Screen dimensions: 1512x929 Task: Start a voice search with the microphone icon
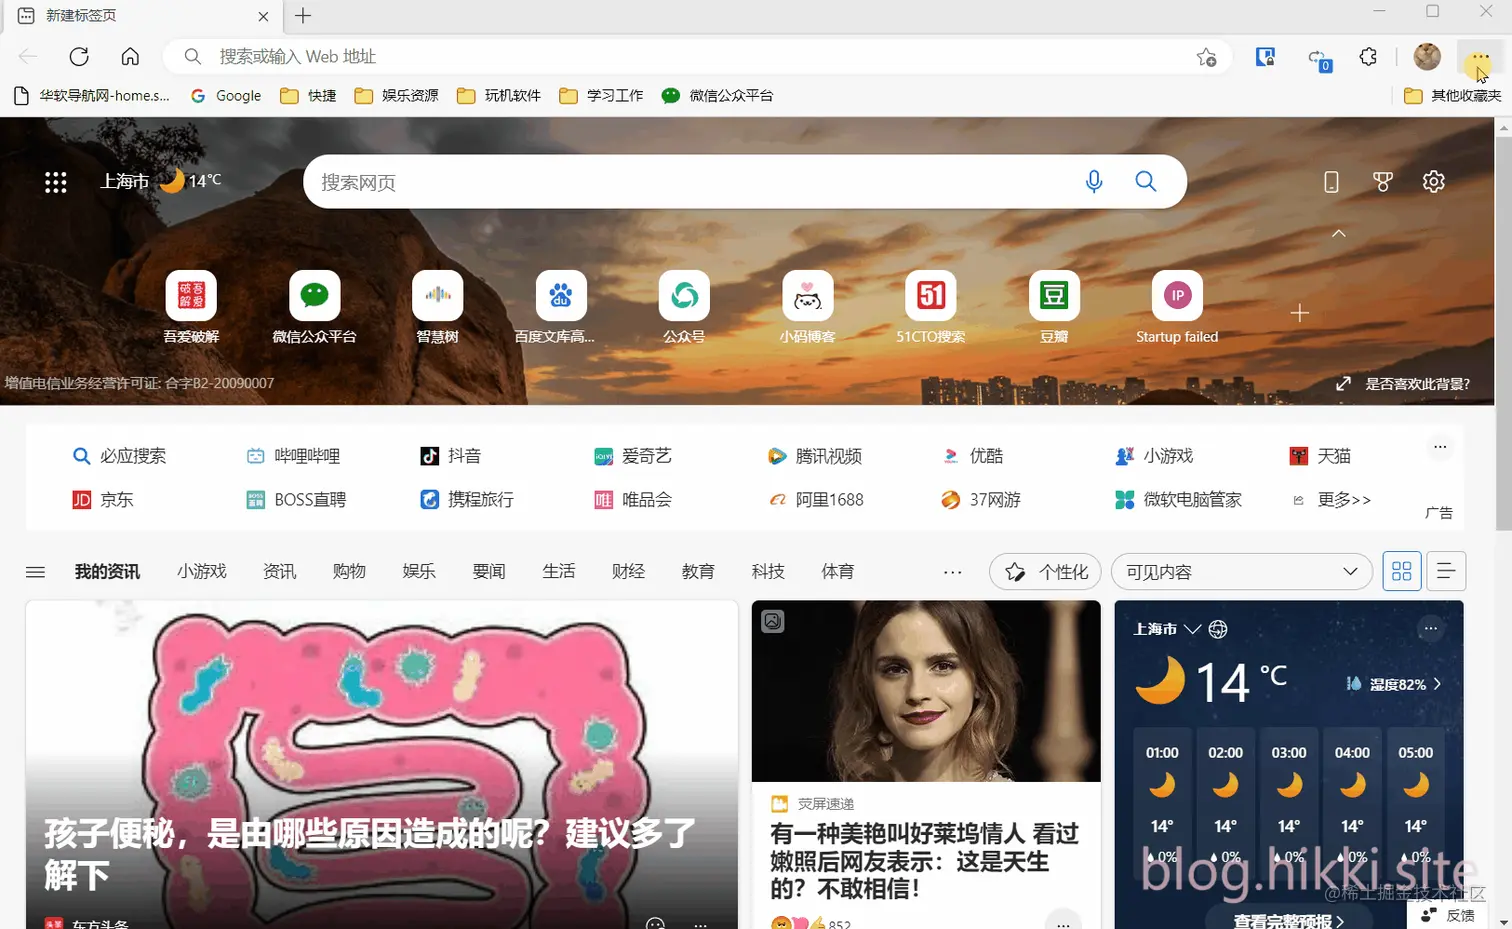(1093, 181)
